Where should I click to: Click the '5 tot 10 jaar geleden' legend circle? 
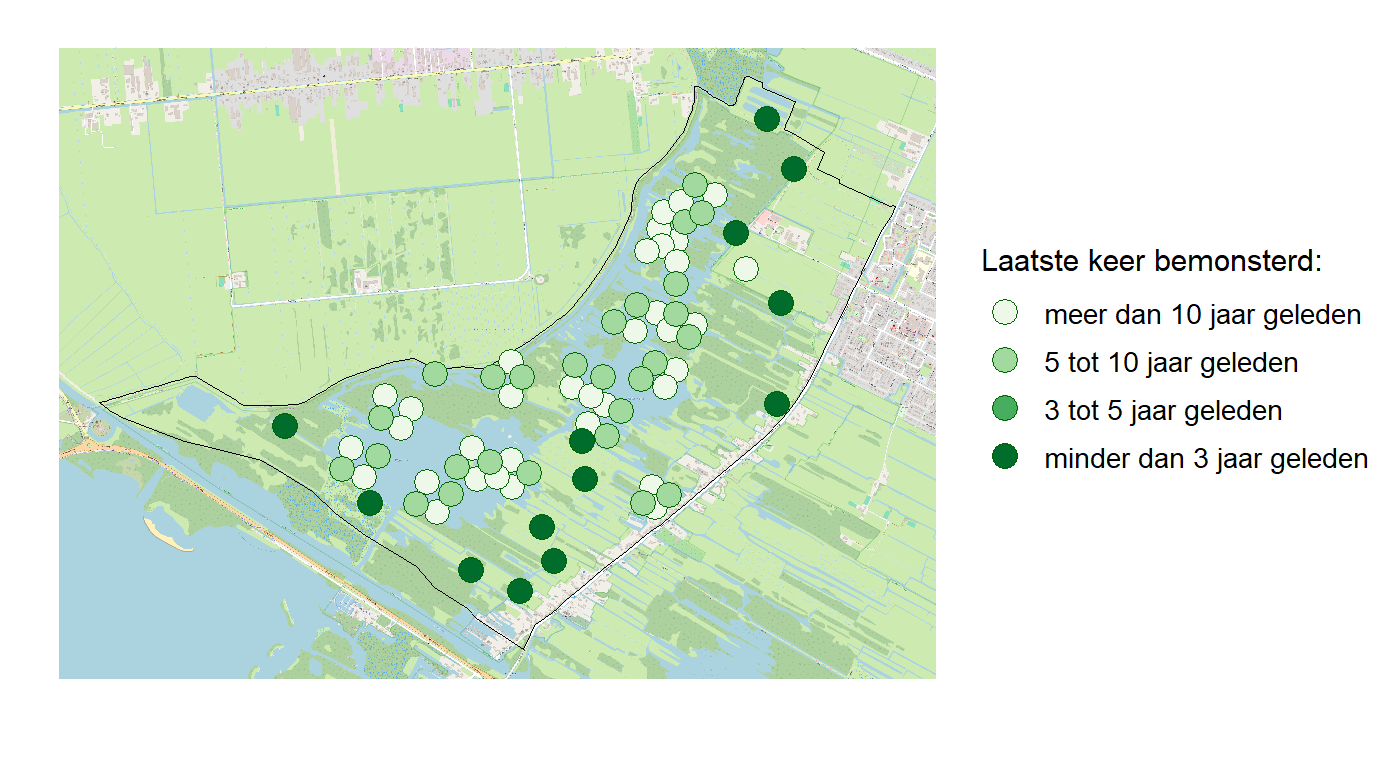pos(1005,362)
